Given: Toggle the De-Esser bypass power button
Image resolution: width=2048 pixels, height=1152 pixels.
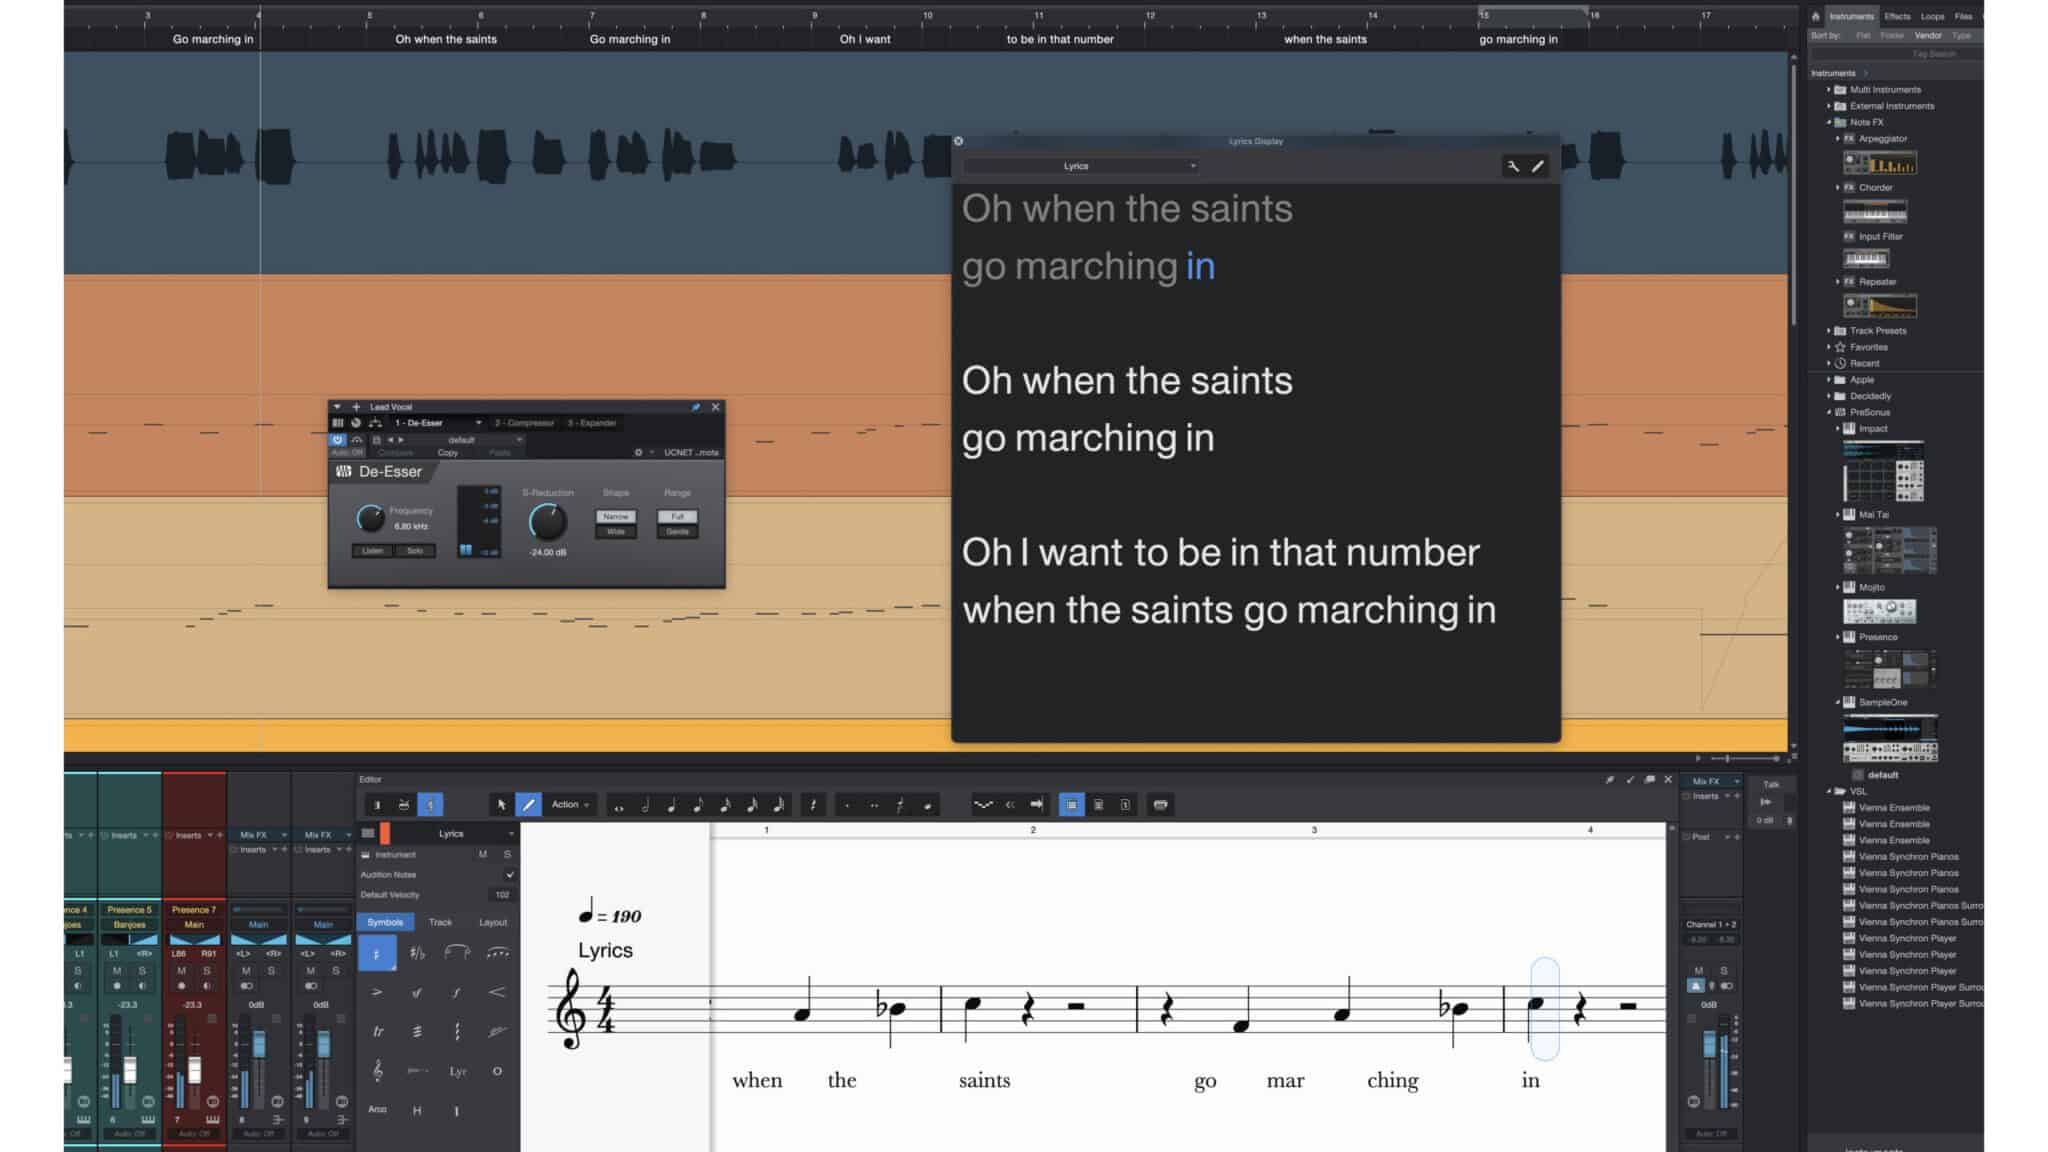Looking at the screenshot, I should (x=339, y=440).
